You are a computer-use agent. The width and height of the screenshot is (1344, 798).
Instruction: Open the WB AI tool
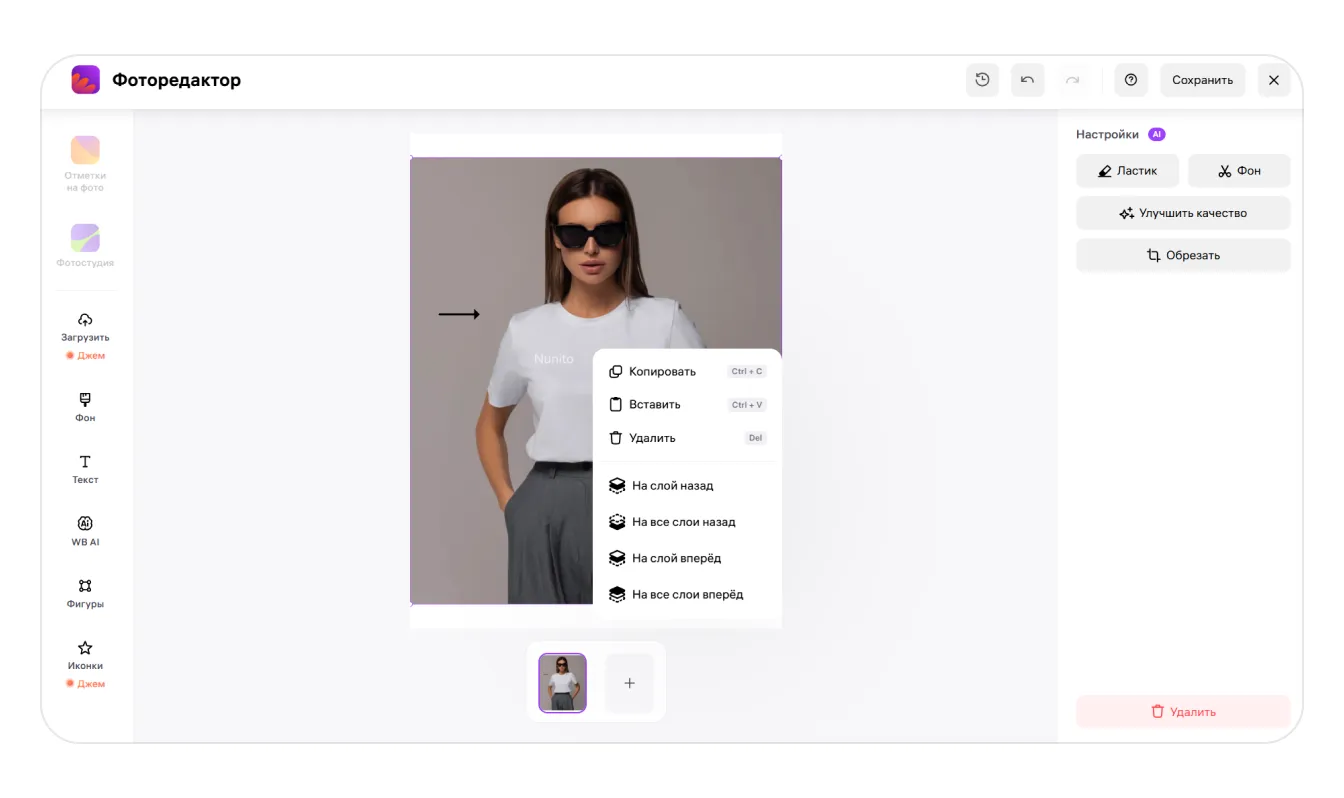[85, 530]
